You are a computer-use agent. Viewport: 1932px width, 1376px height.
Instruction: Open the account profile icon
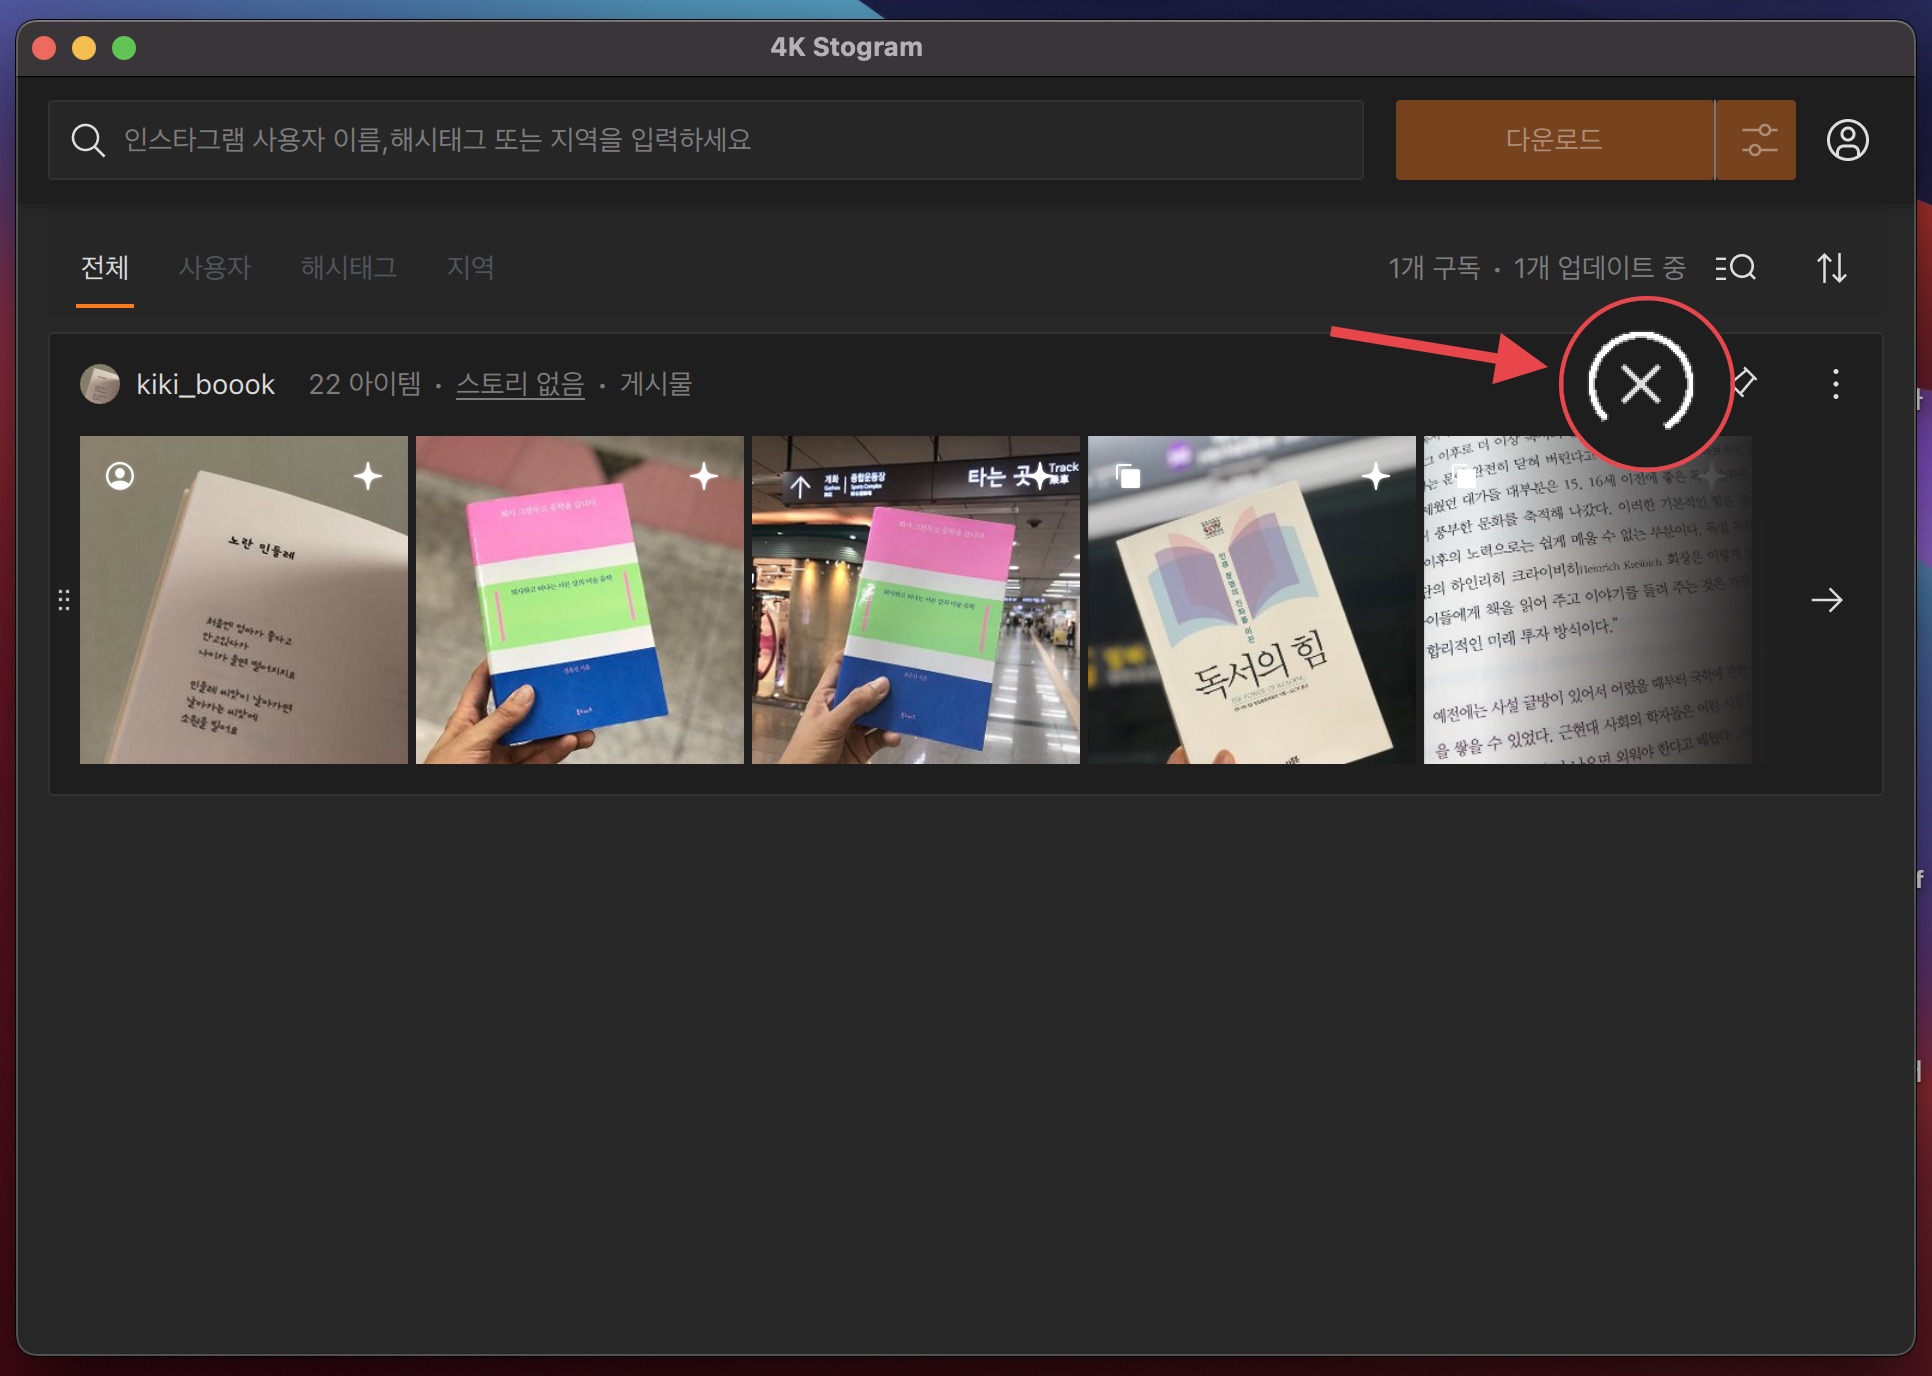click(1847, 140)
